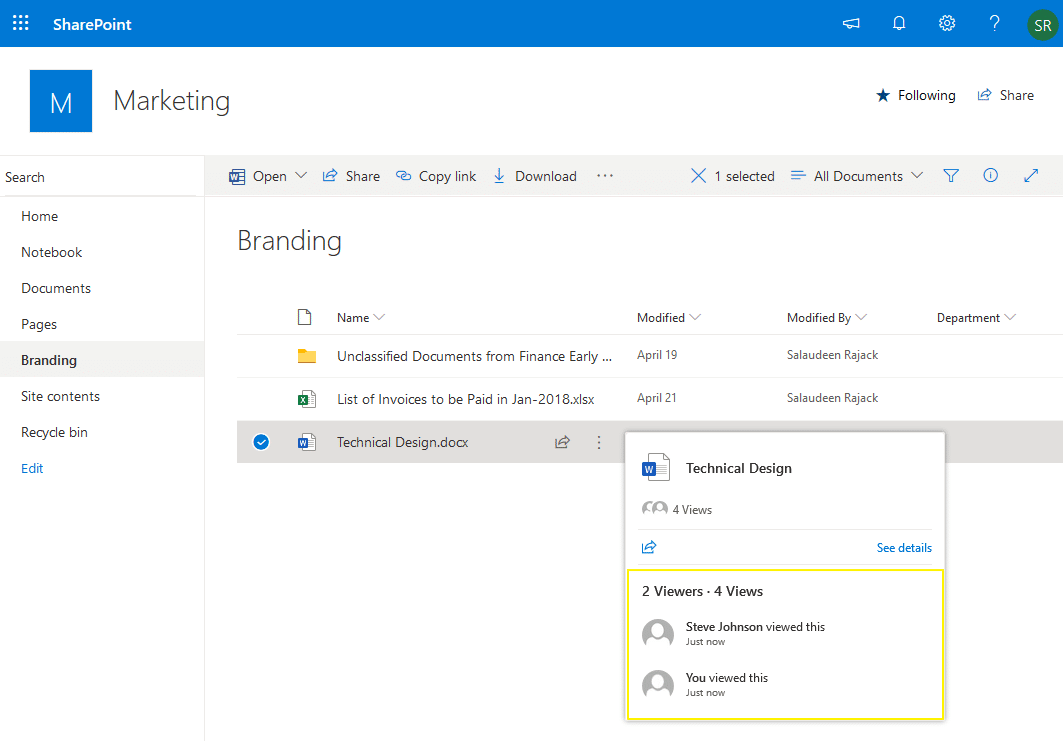Click the Marketing site logo tile
The image size is (1063, 741).
click(x=61, y=101)
